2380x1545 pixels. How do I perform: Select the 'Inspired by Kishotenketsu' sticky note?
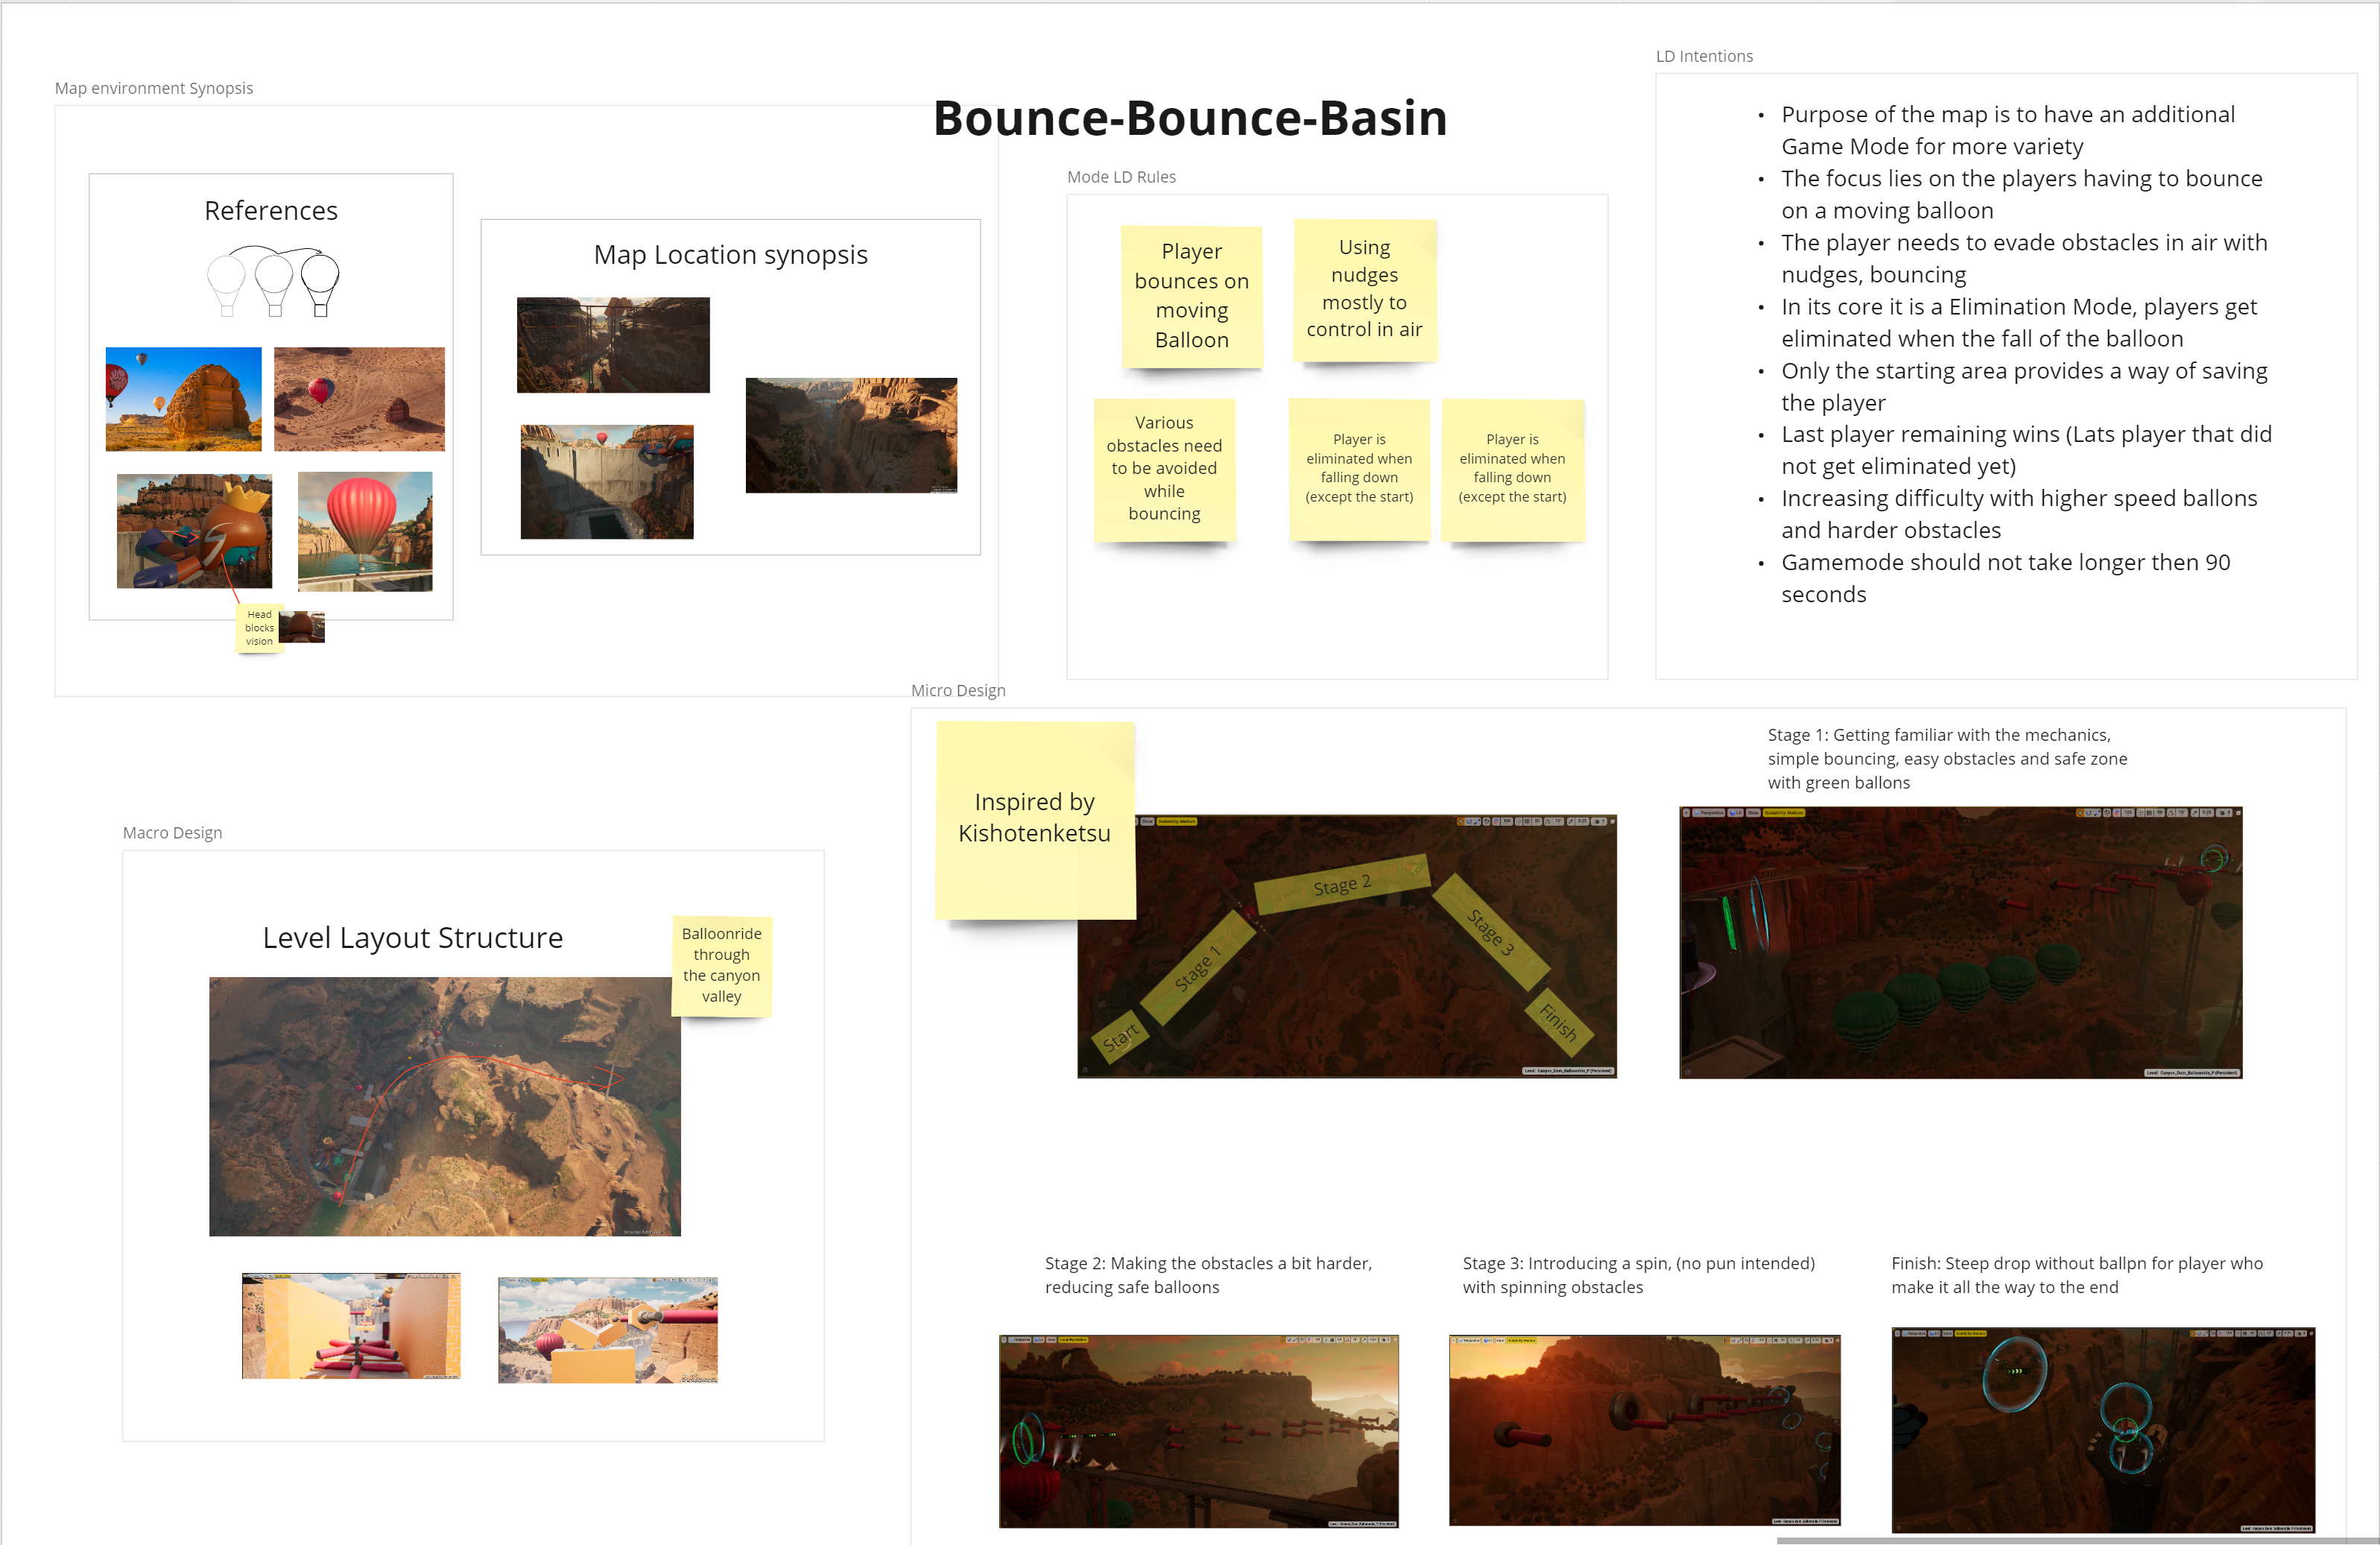(1034, 818)
